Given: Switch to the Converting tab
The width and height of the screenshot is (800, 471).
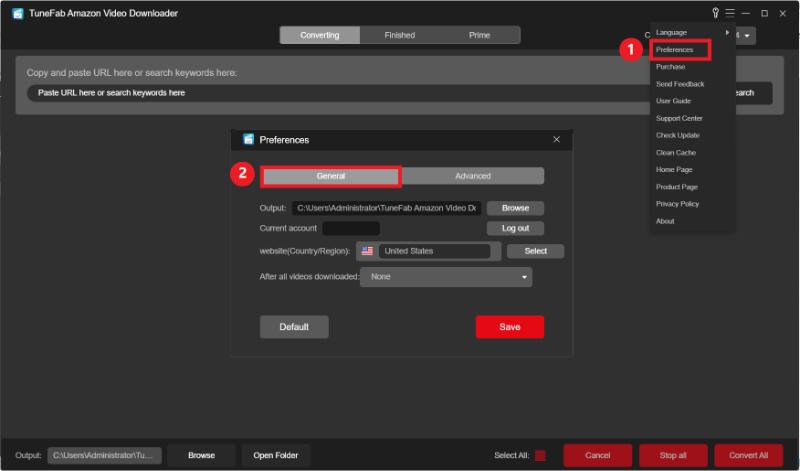Looking at the screenshot, I should click(319, 35).
